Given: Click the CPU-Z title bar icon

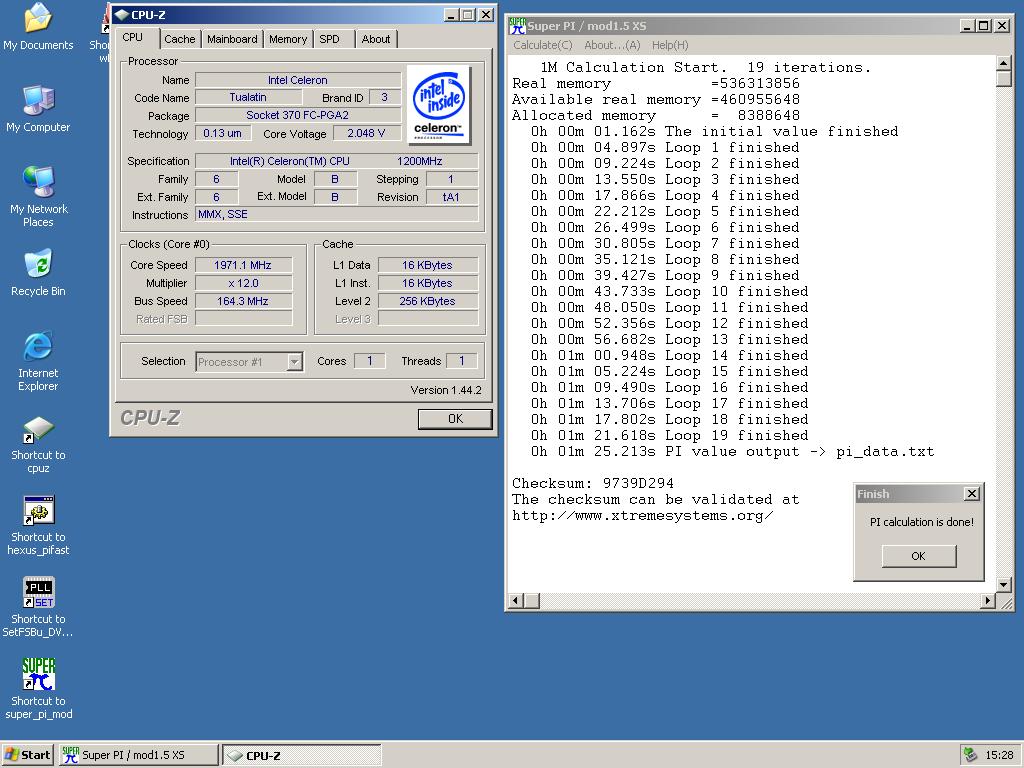Looking at the screenshot, I should coord(121,14).
